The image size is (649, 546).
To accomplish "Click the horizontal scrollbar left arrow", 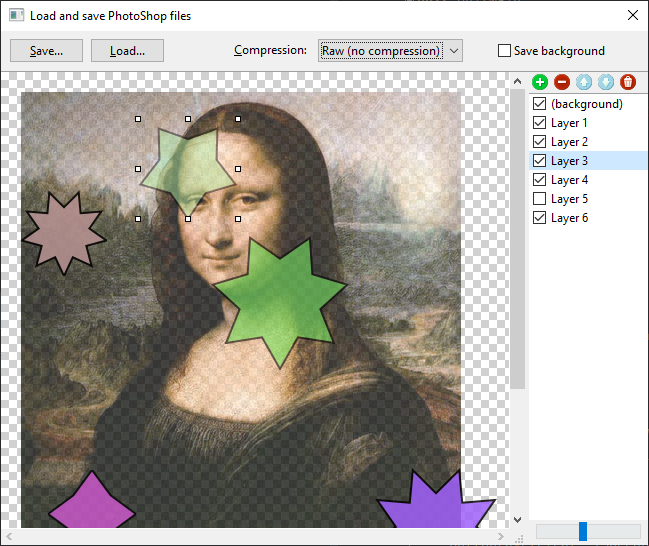I will [x=9, y=537].
